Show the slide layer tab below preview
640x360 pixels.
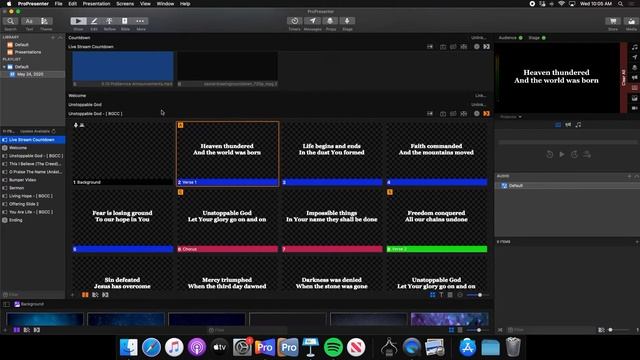pyautogui.click(x=558, y=125)
